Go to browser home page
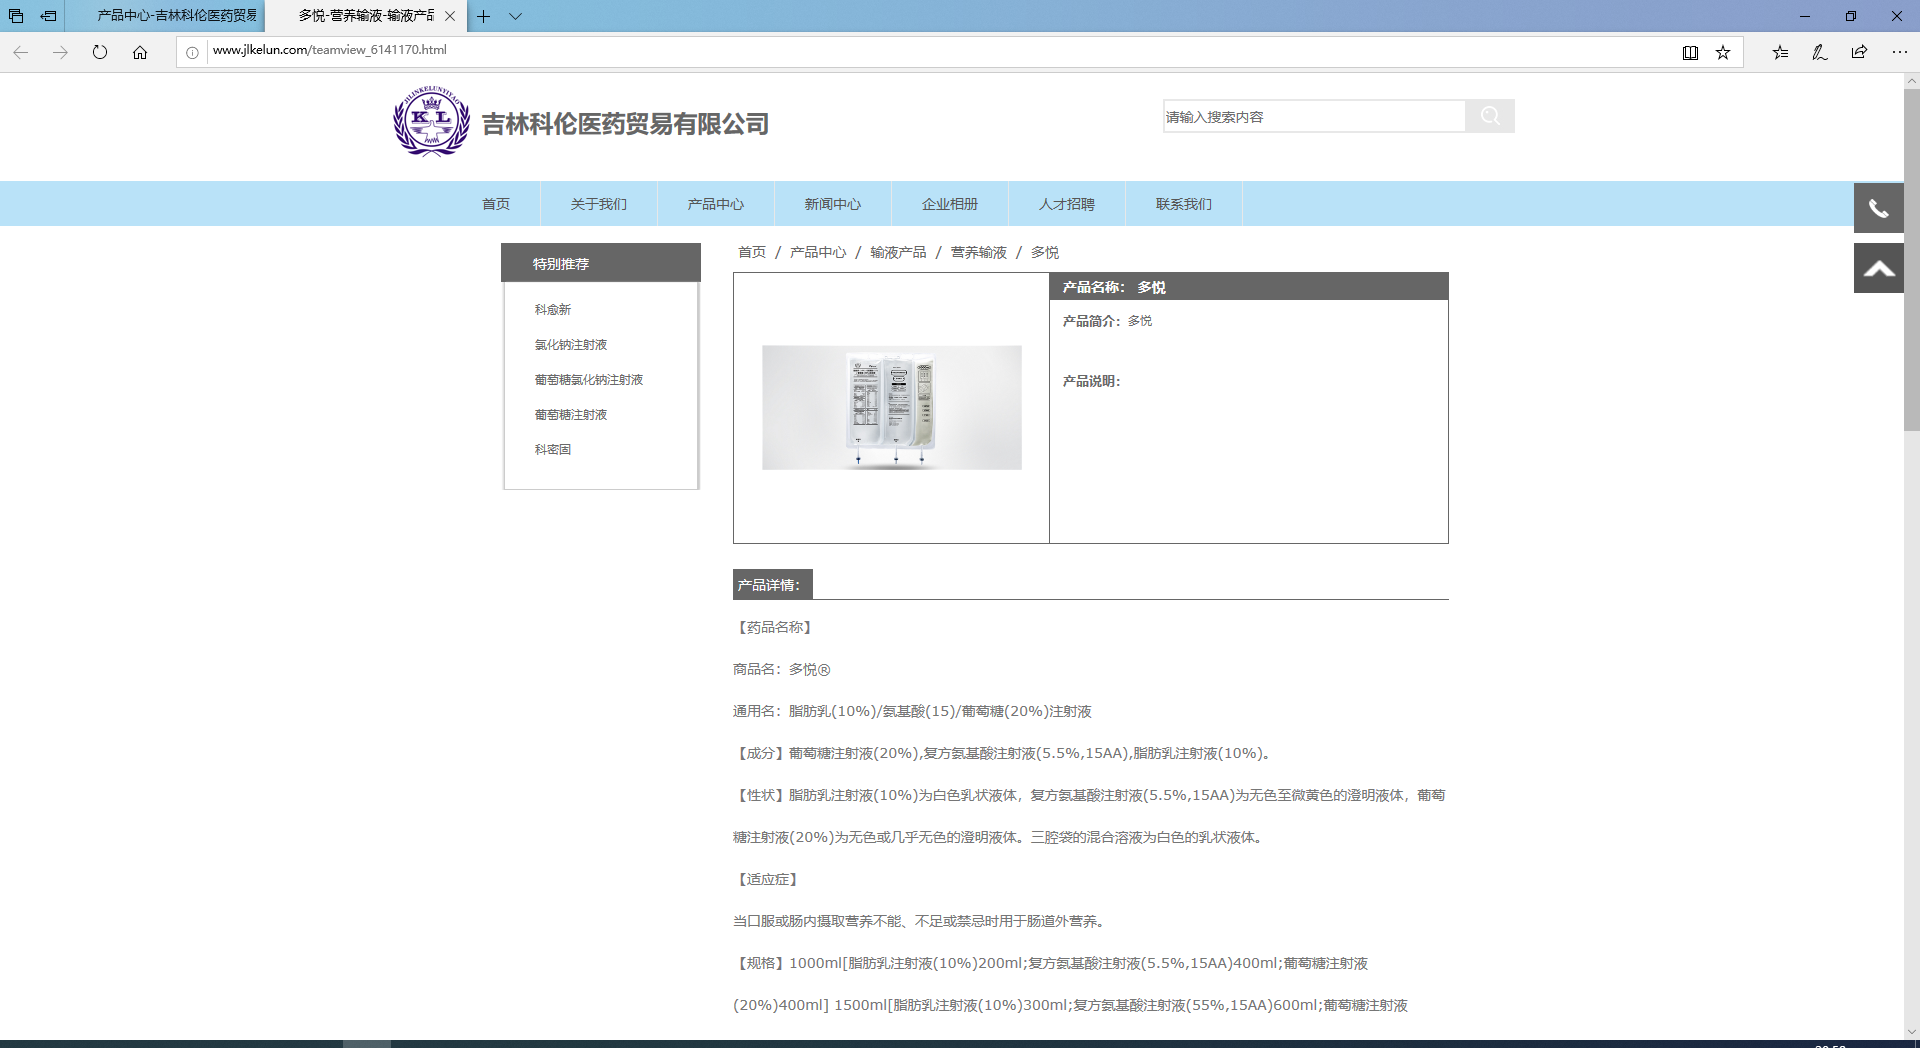Image resolution: width=1920 pixels, height=1048 pixels. 140,52
